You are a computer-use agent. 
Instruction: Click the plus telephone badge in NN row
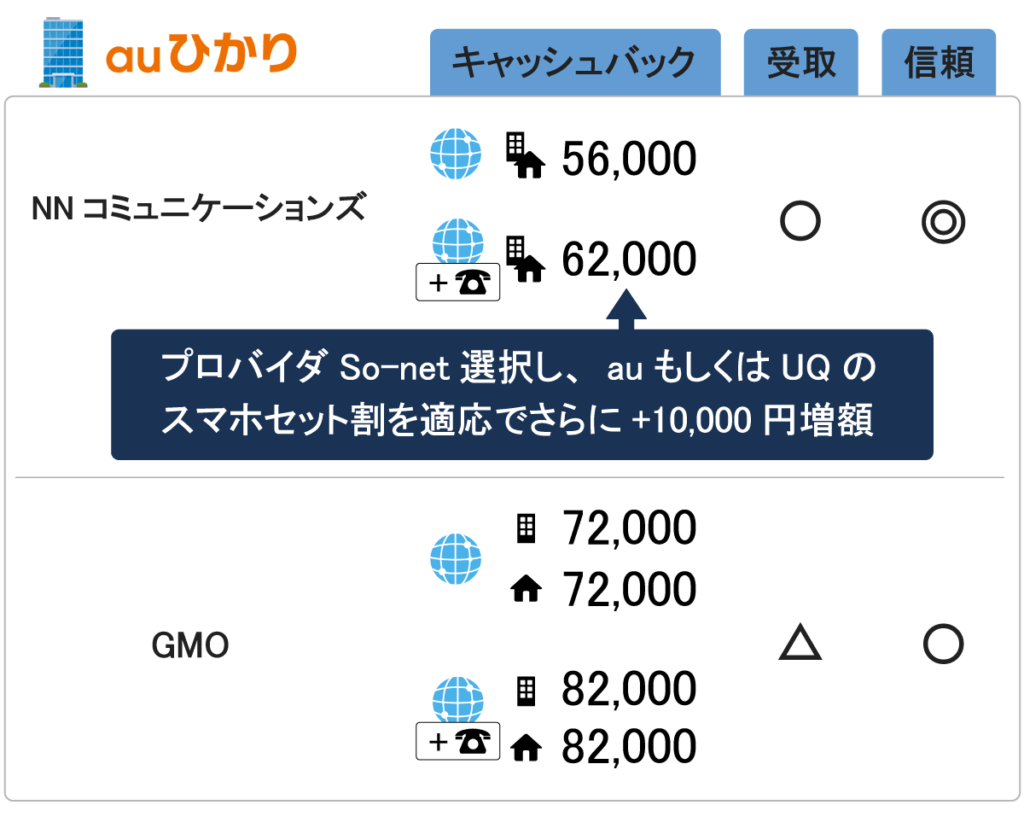point(458,282)
